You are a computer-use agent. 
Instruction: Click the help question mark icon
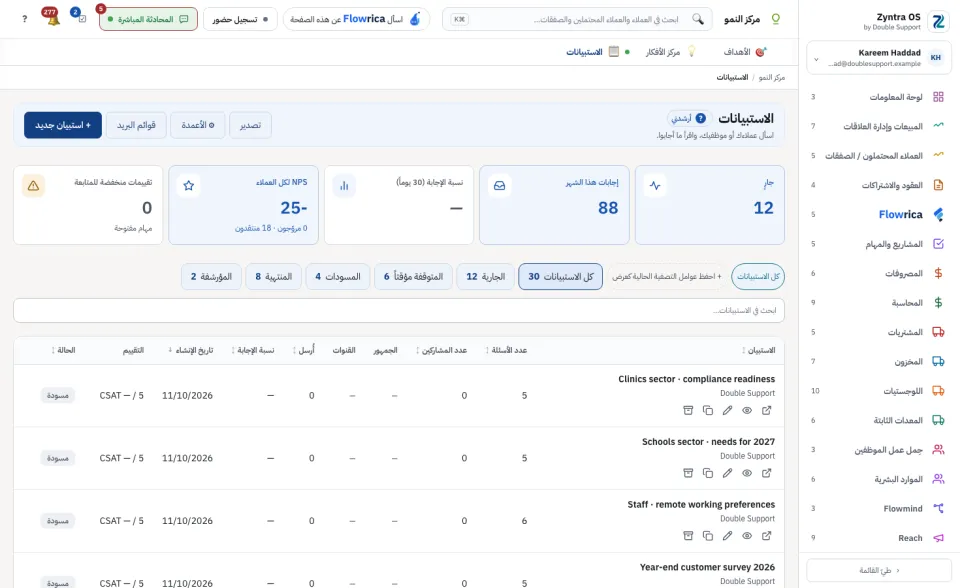[x=24, y=19]
